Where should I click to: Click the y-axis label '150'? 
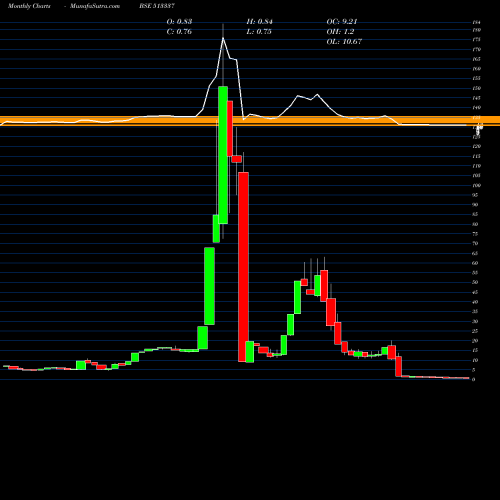[x=477, y=88]
